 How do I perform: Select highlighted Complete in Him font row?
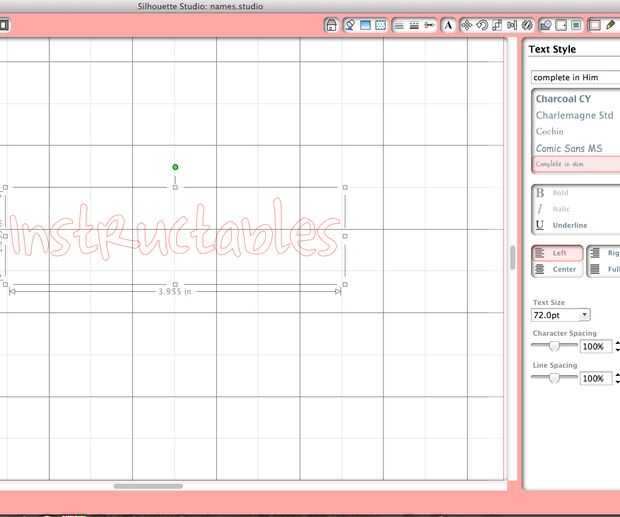577,164
